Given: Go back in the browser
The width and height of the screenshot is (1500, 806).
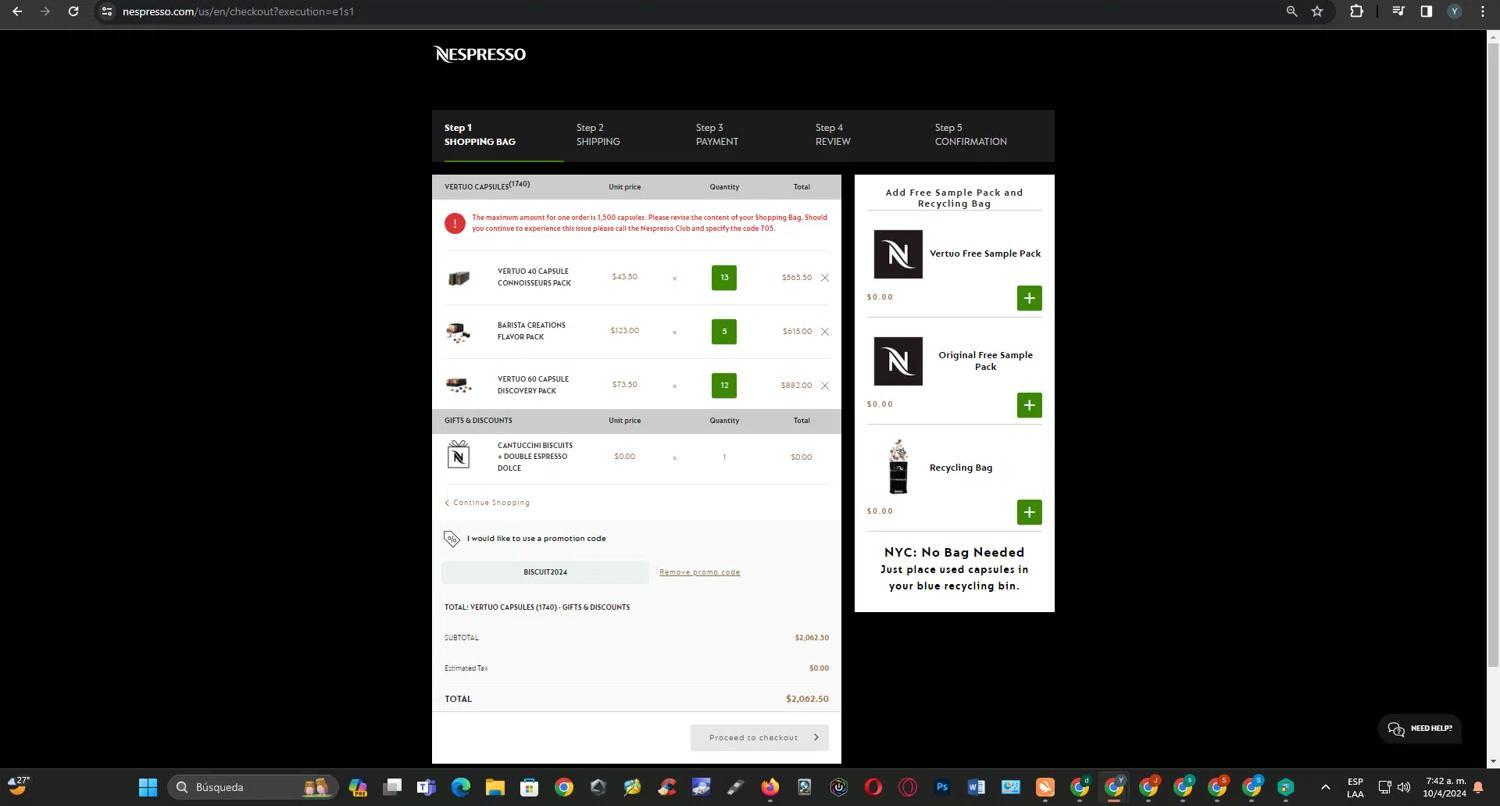Looking at the screenshot, I should (17, 11).
